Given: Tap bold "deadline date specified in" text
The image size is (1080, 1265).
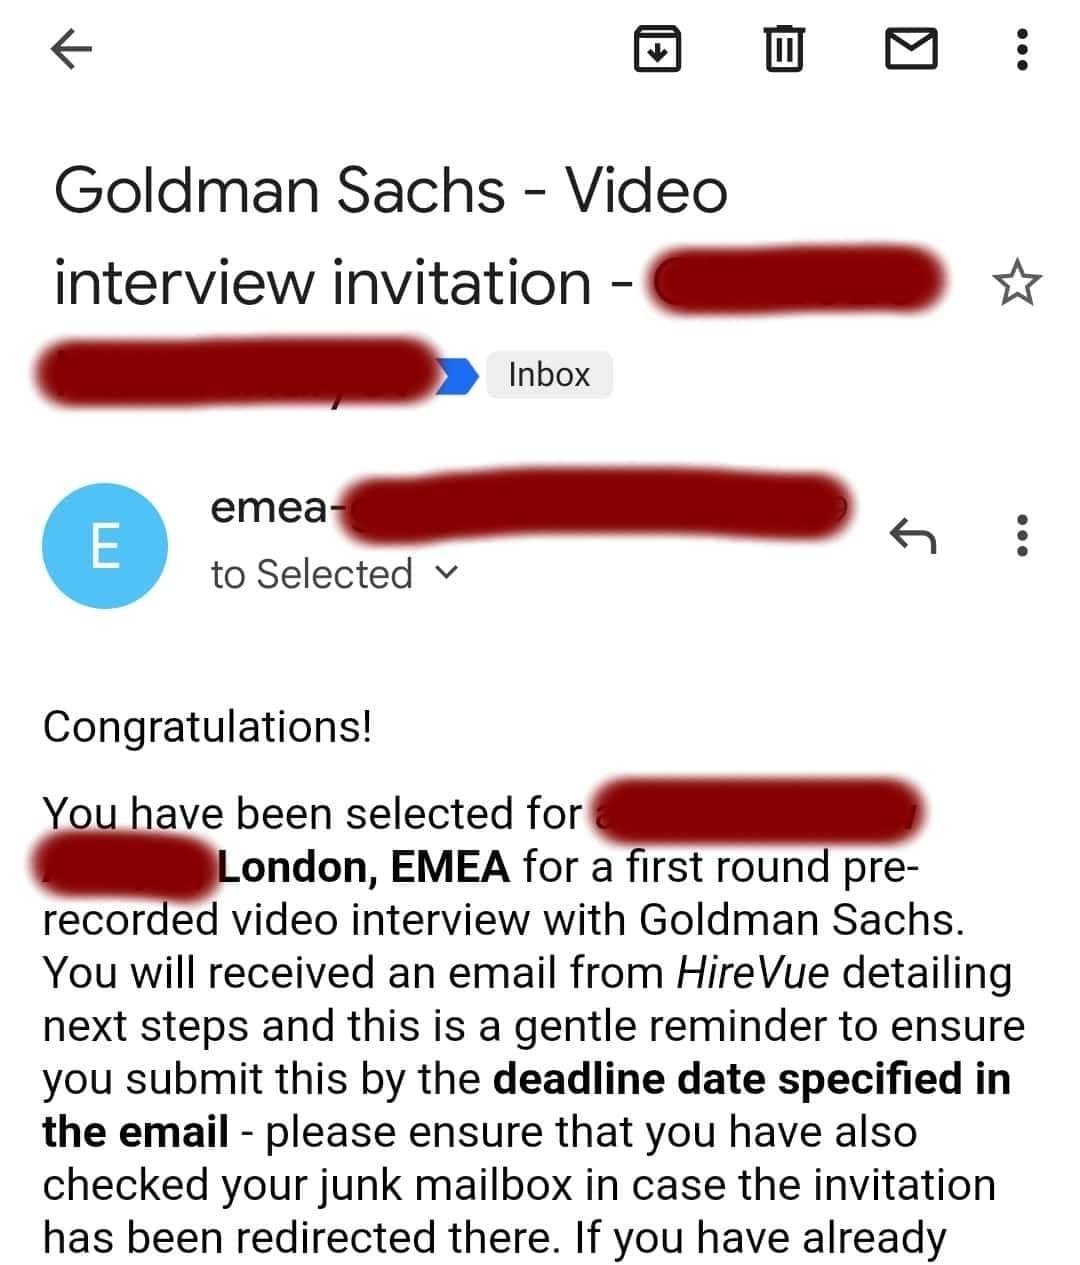Looking at the screenshot, I should pyautogui.click(x=752, y=1079).
